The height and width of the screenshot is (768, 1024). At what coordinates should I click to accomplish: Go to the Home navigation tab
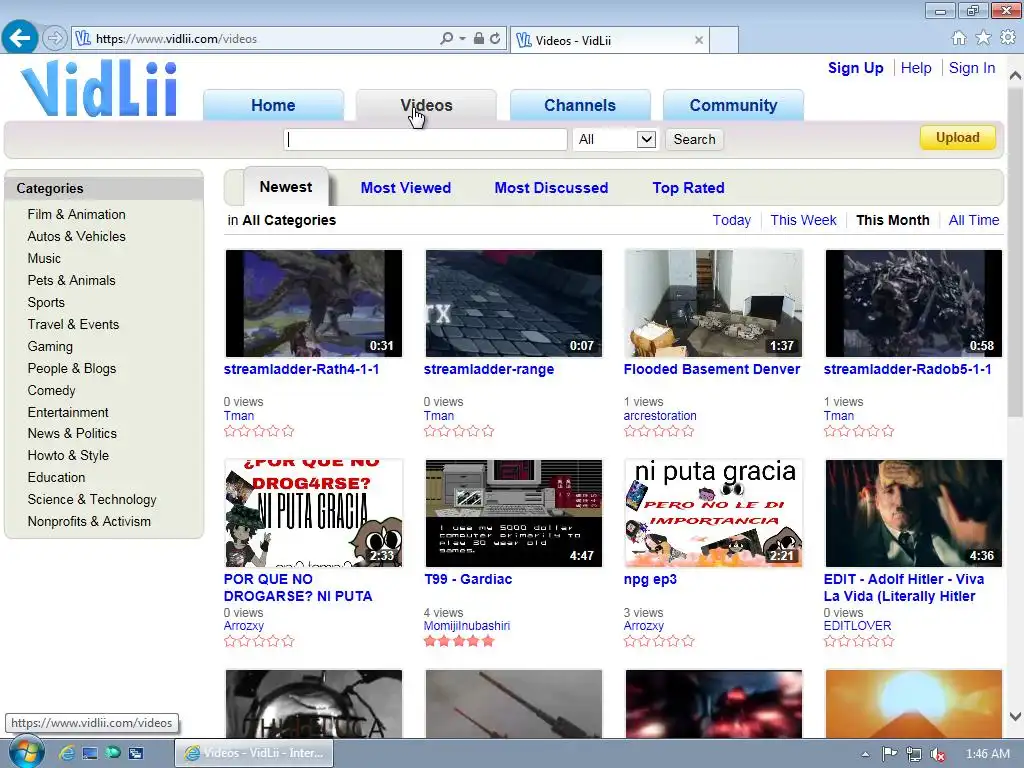pos(273,105)
